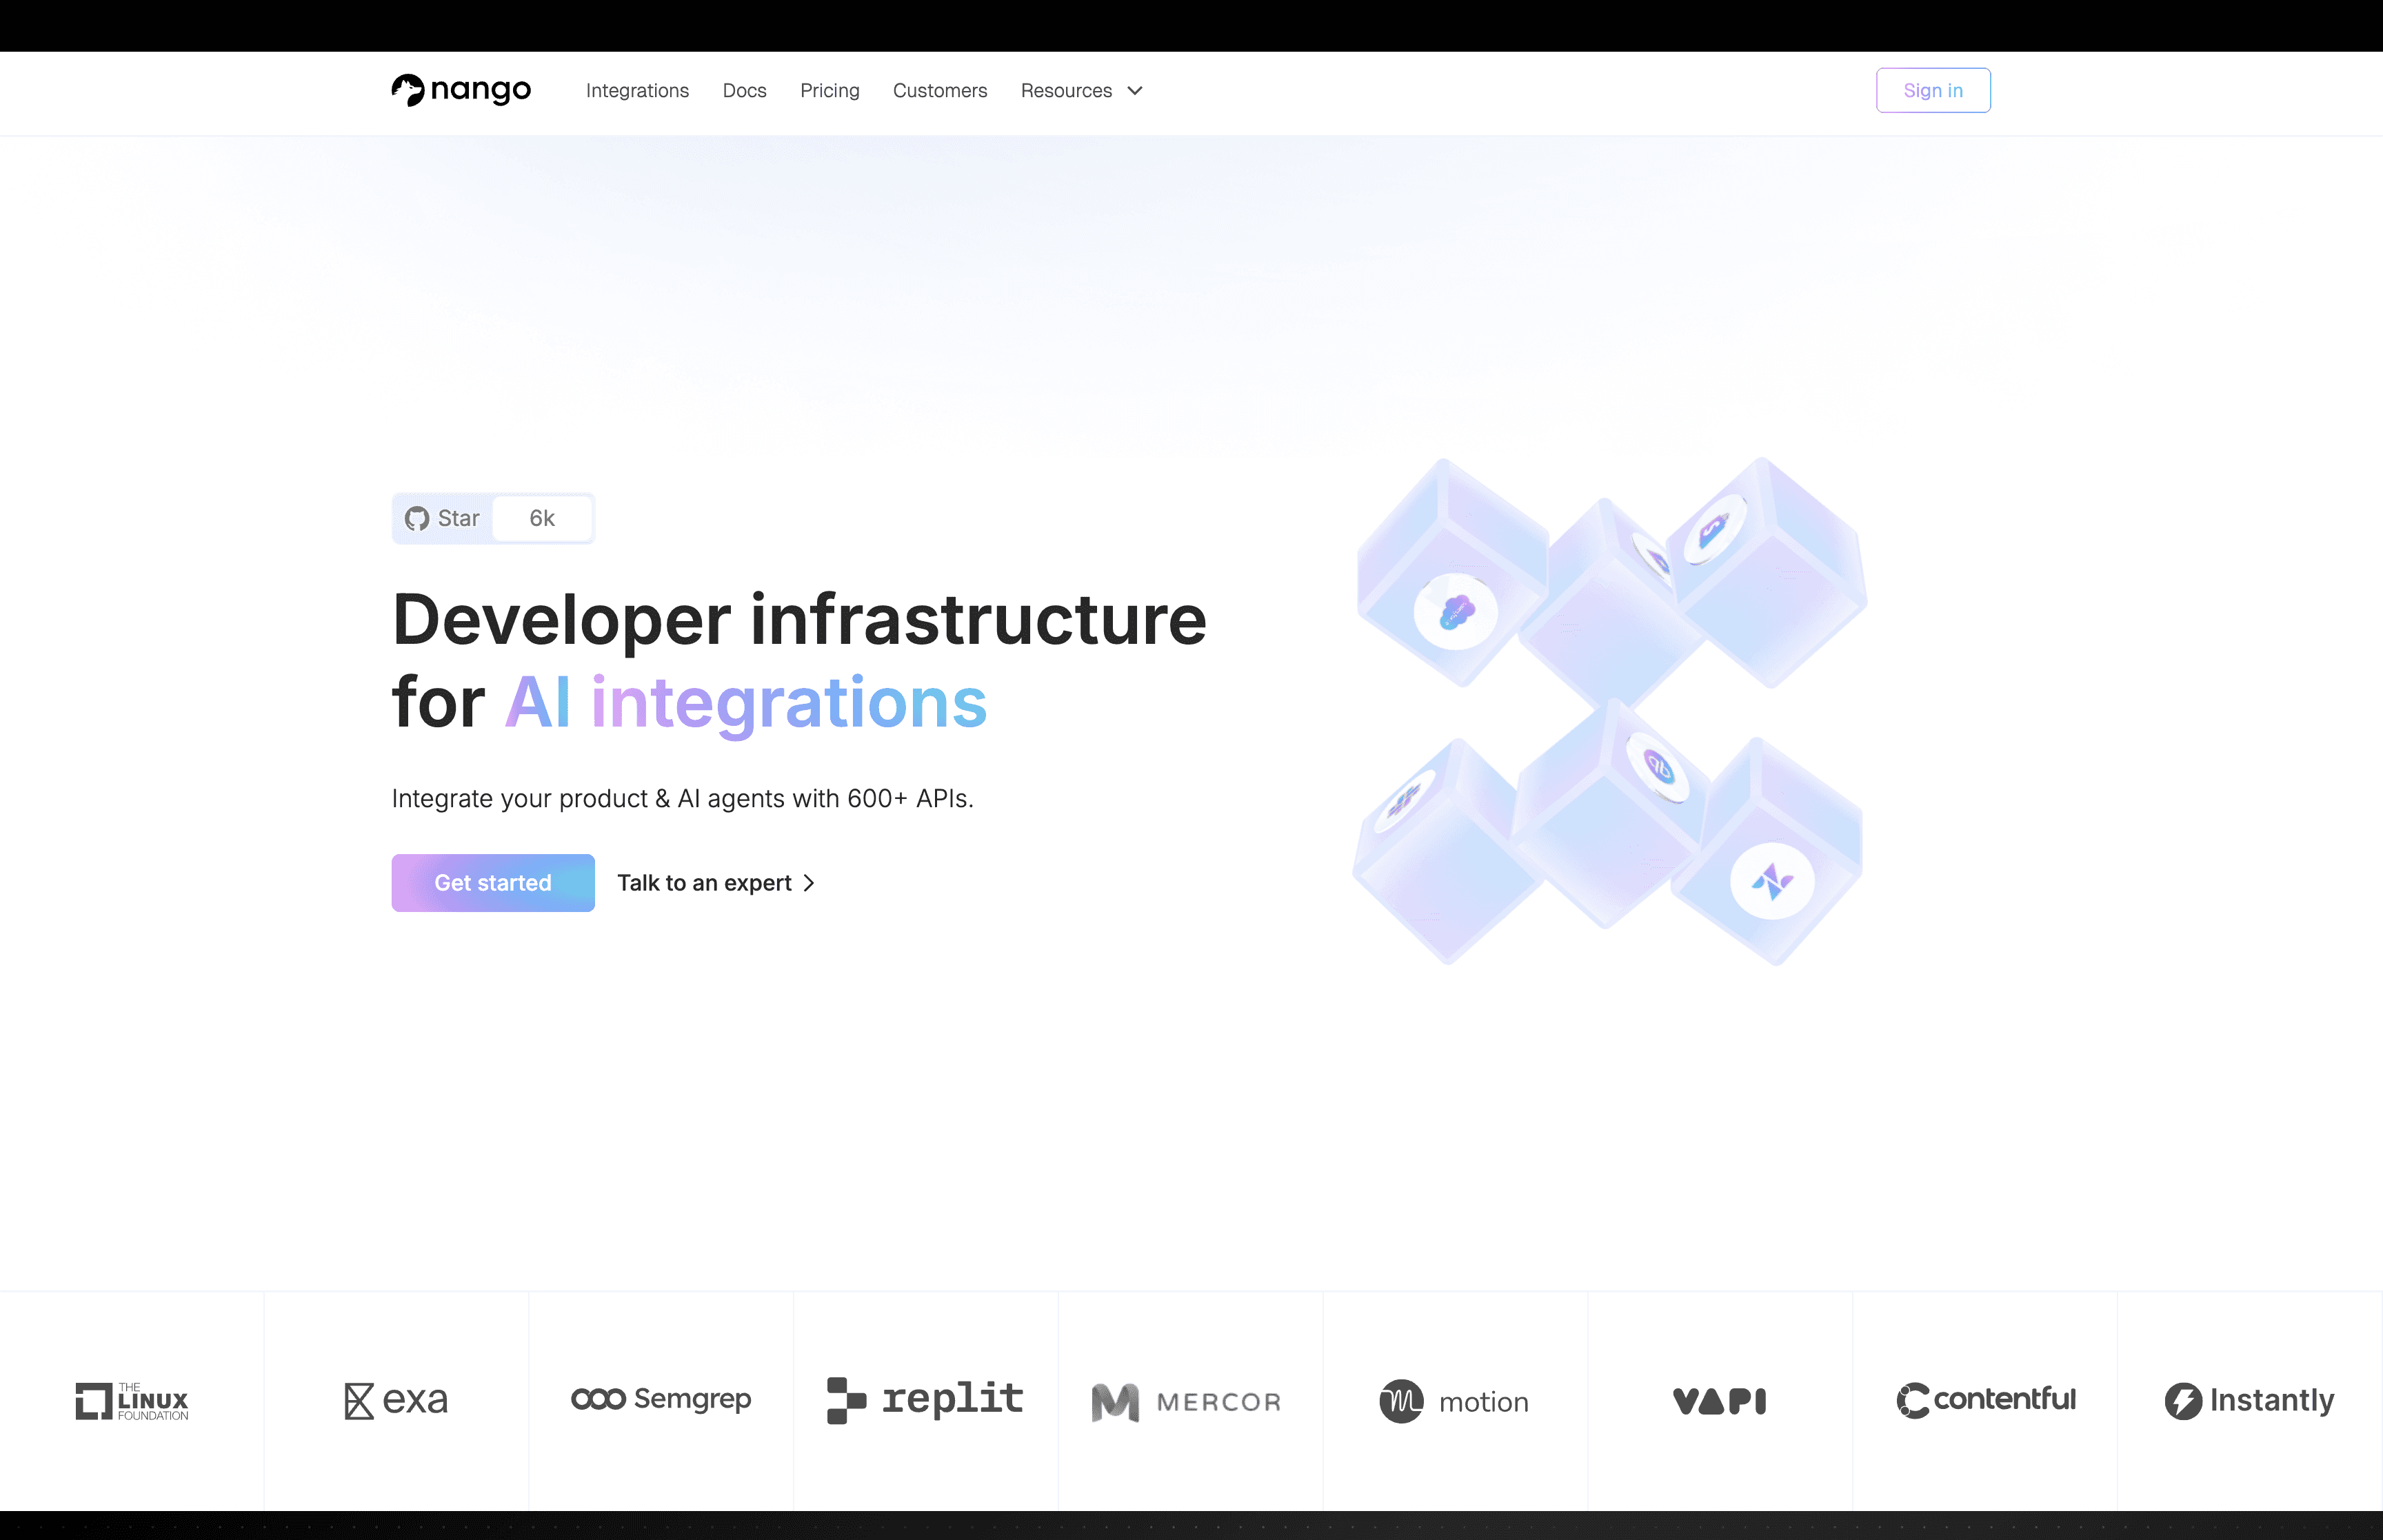2383x1540 pixels.
Task: Go to the Docs page
Action: [744, 91]
